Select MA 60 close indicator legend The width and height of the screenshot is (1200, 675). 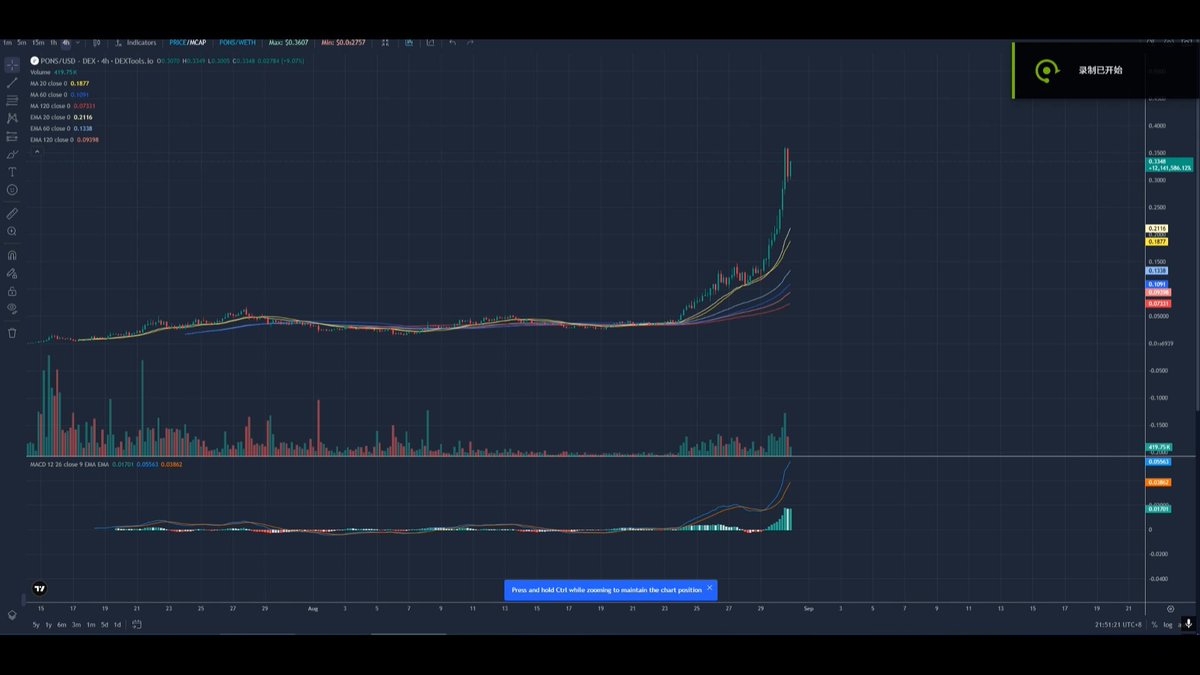[60, 94]
